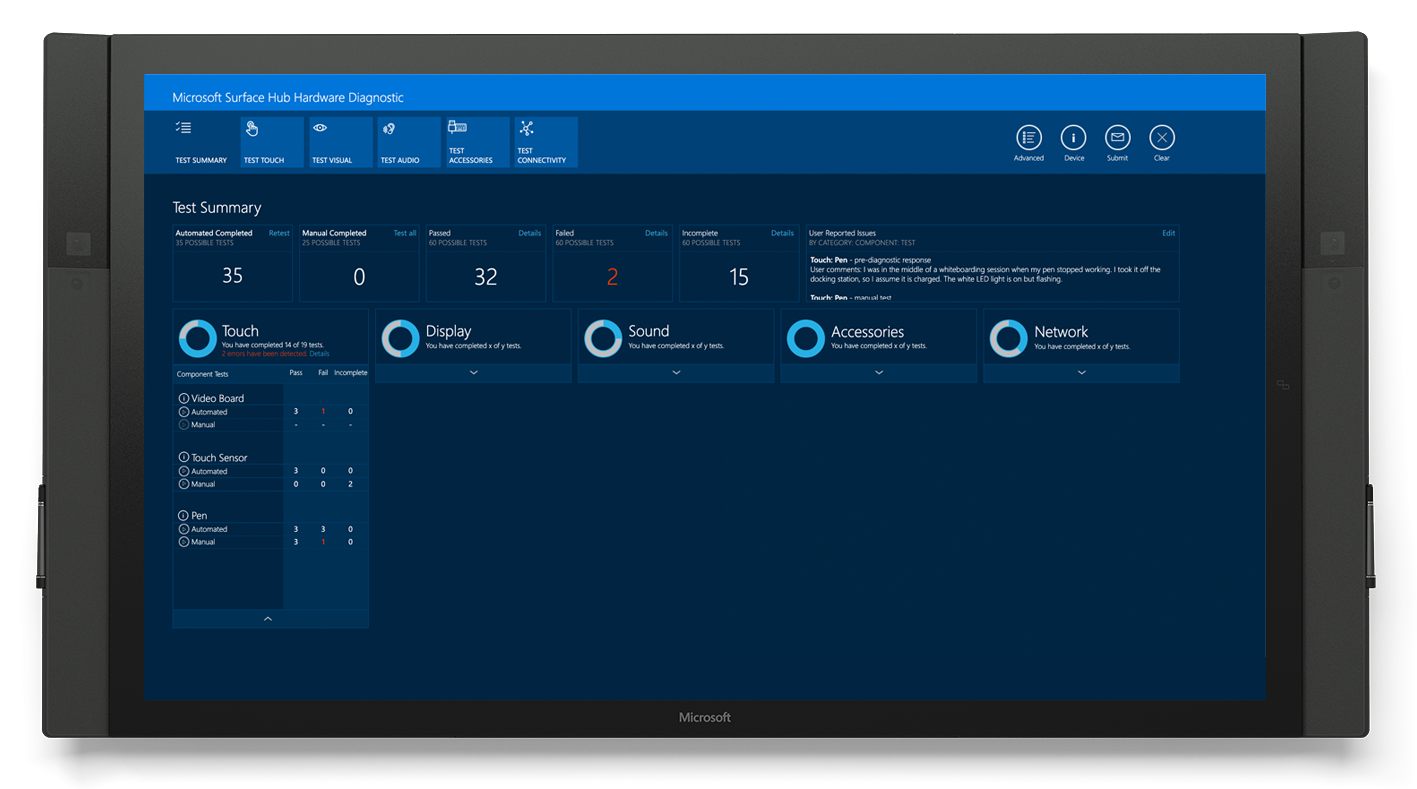Viewport: 1417px width, 789px height.
Task: Click the Network progress ring
Action: coord(1008,339)
